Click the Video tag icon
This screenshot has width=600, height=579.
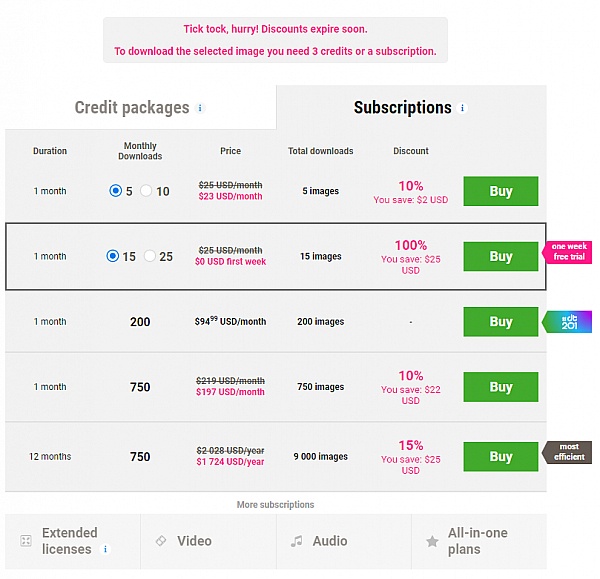point(161,541)
